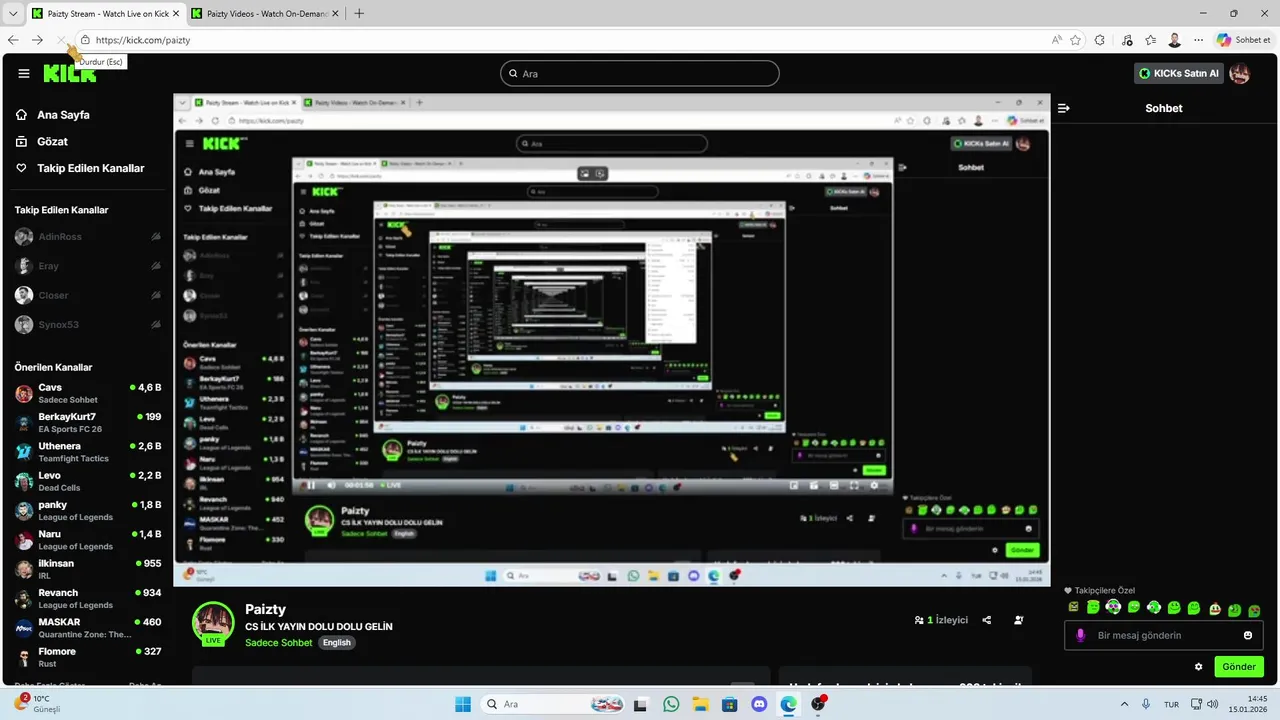Open ilkinsan IRL channel
This screenshot has width=1280, height=720.
click(88, 569)
